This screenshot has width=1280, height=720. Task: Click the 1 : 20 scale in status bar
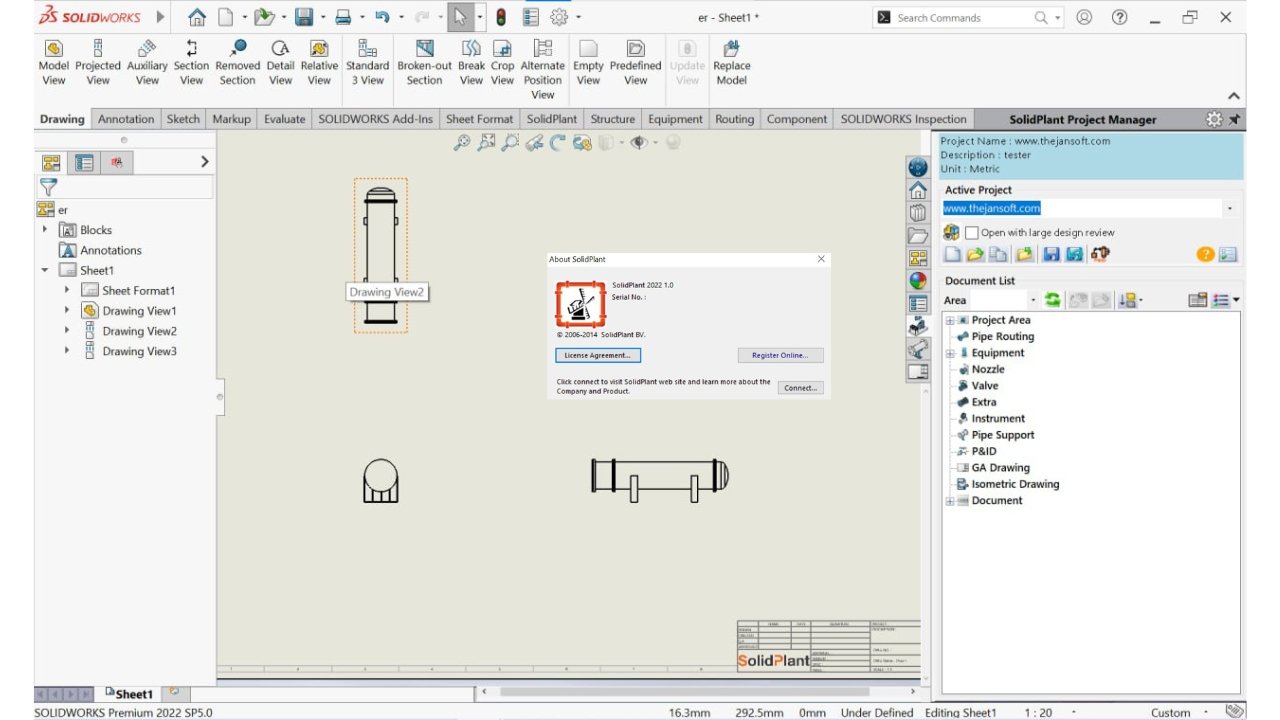click(1037, 712)
